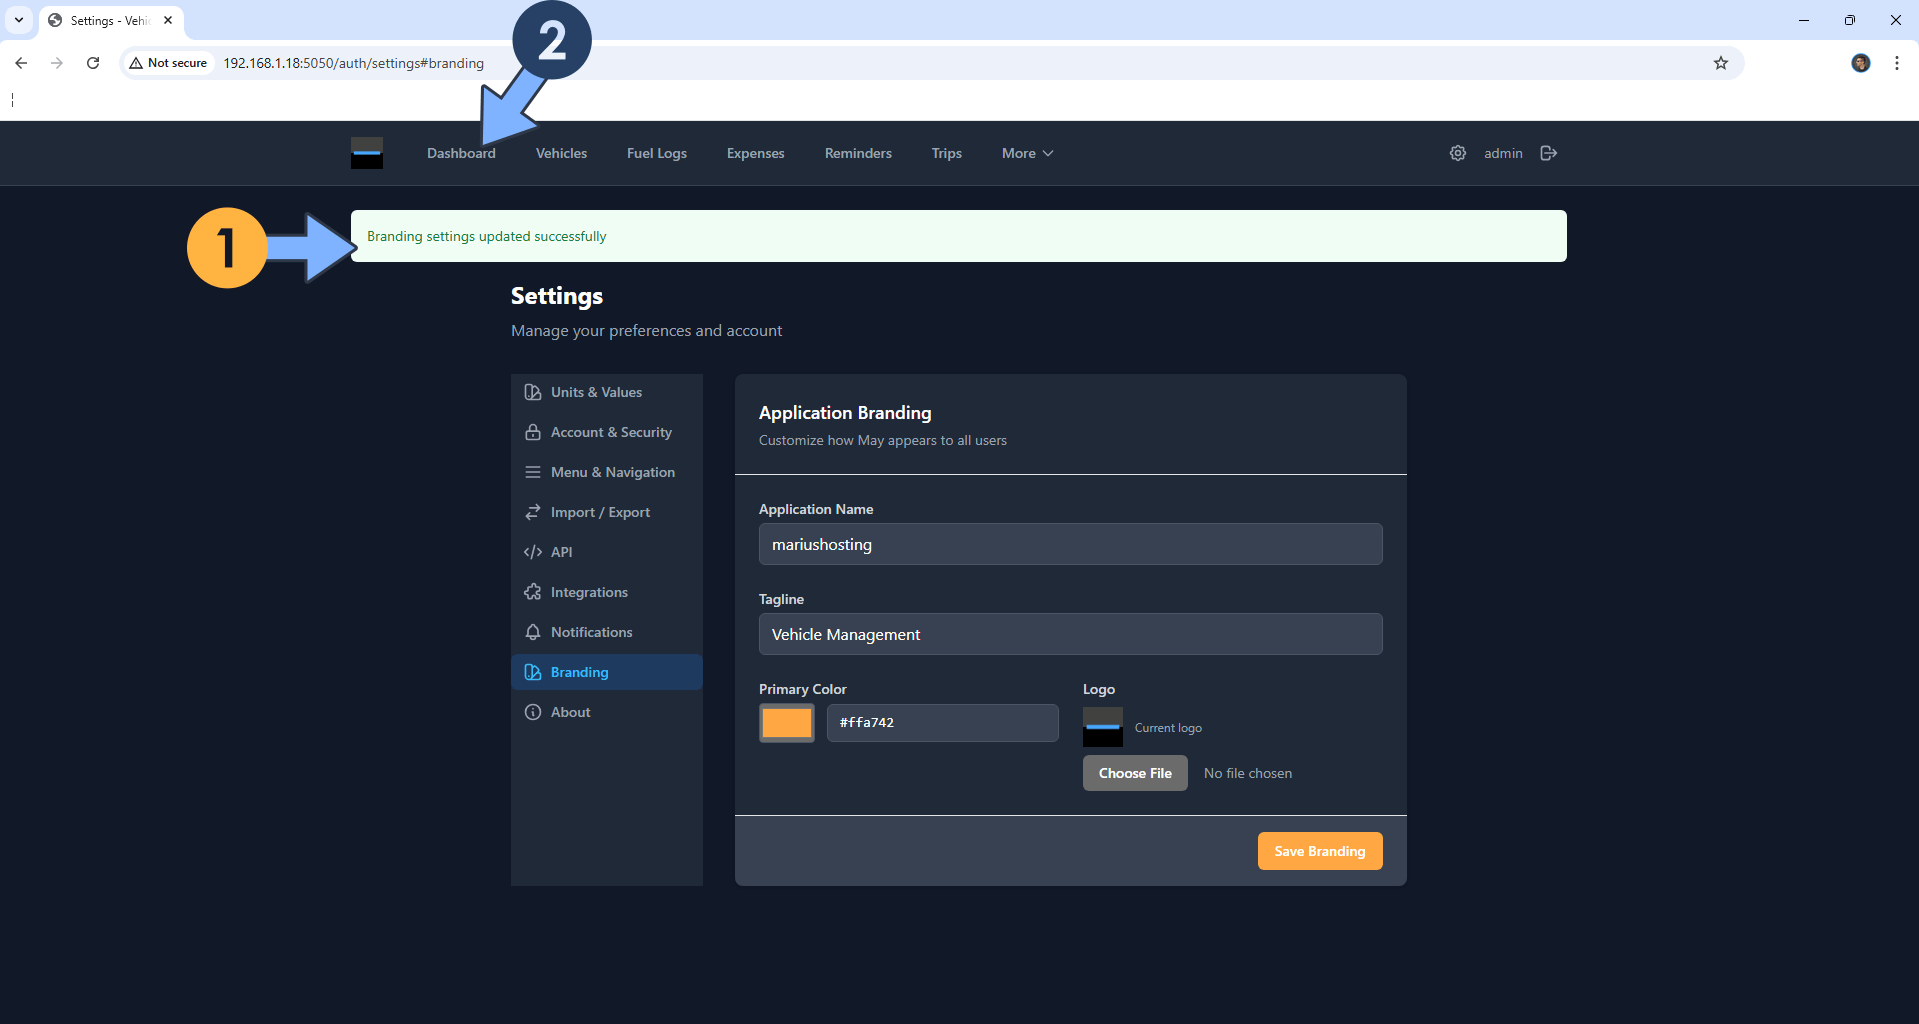Click the Import / Export arrows icon
The width and height of the screenshot is (1919, 1024).
533,511
